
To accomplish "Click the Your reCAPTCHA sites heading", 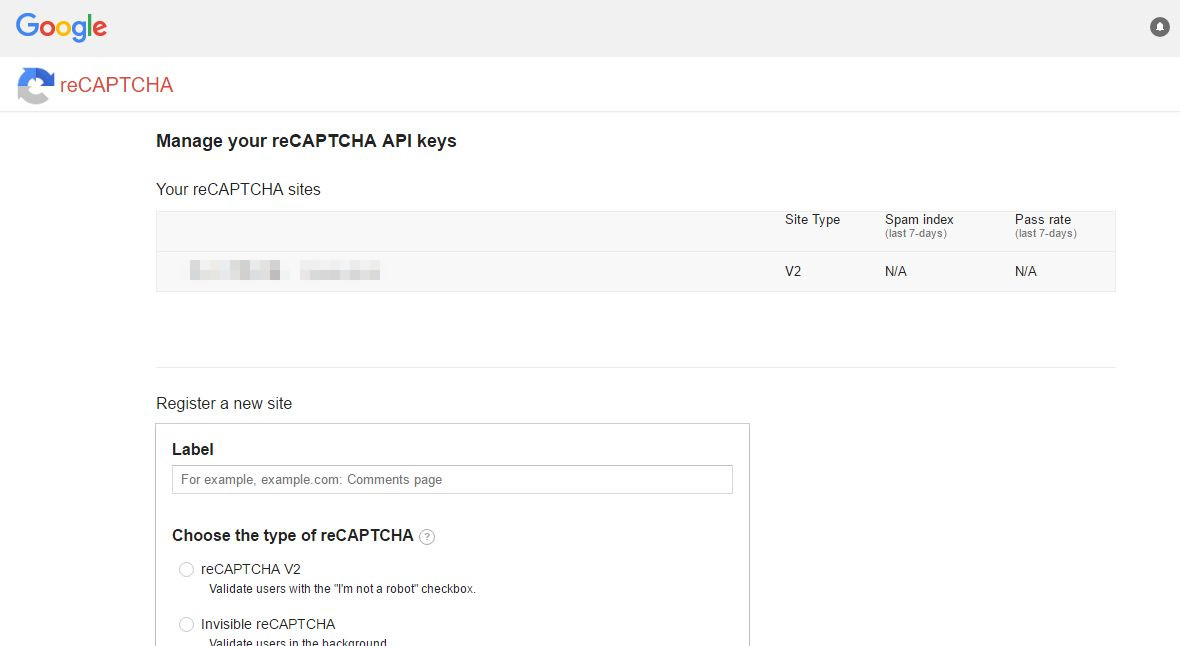I will tap(238, 190).
